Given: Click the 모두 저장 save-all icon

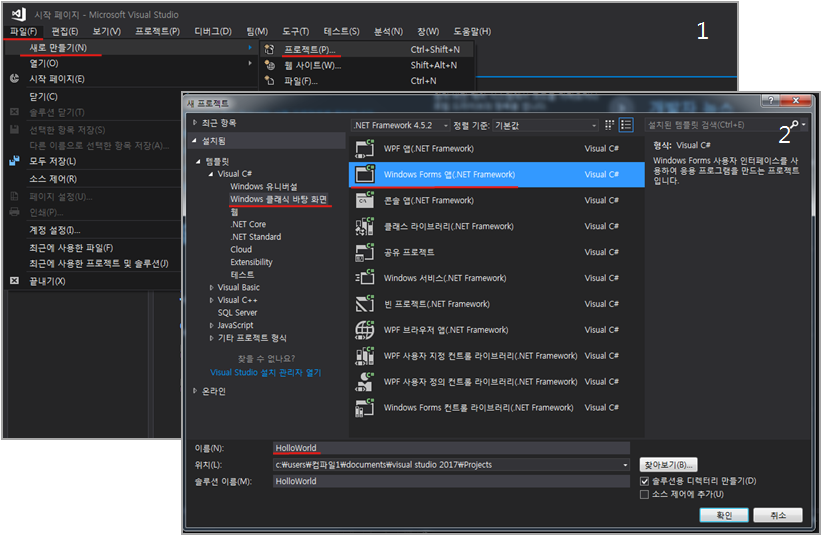Looking at the screenshot, I should (x=14, y=161).
